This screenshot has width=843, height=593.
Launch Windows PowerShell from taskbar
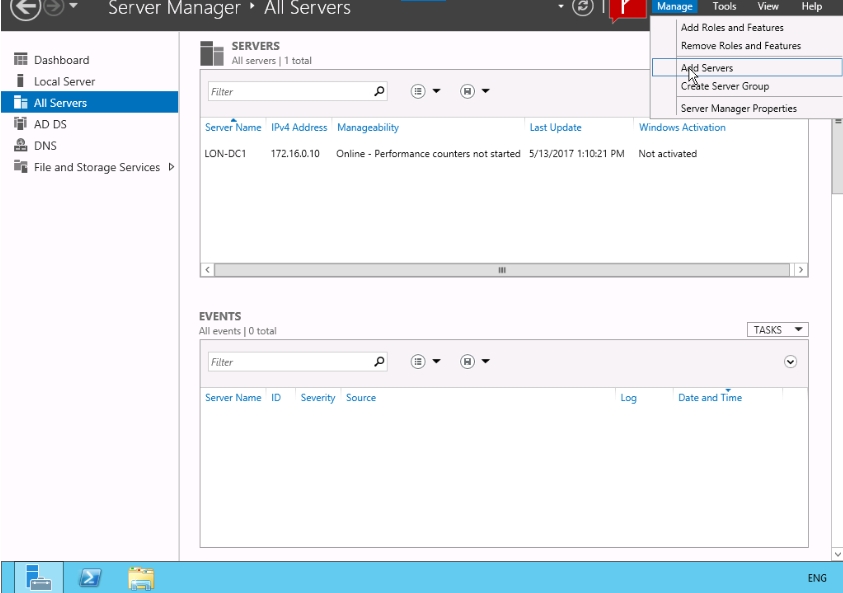point(90,577)
